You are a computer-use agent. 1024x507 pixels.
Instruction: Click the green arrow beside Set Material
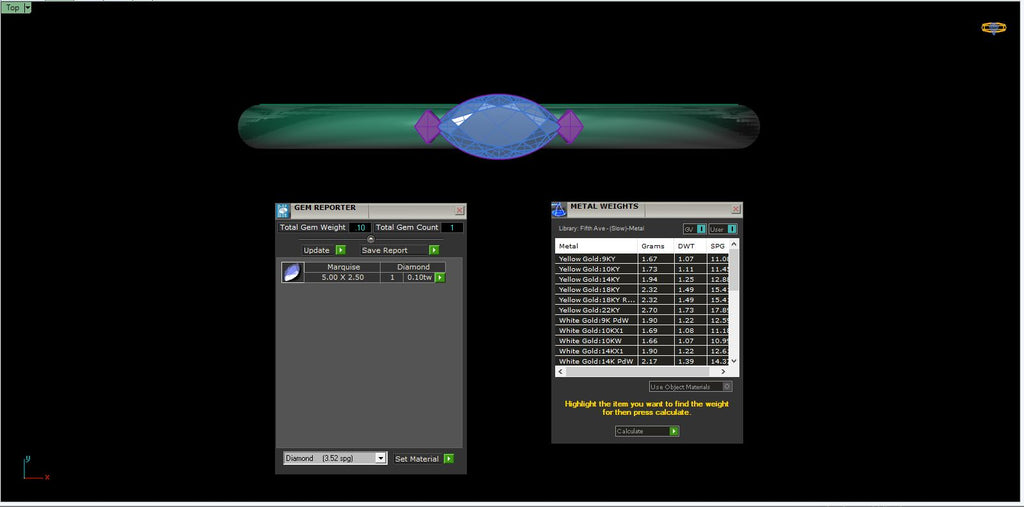(x=448, y=458)
